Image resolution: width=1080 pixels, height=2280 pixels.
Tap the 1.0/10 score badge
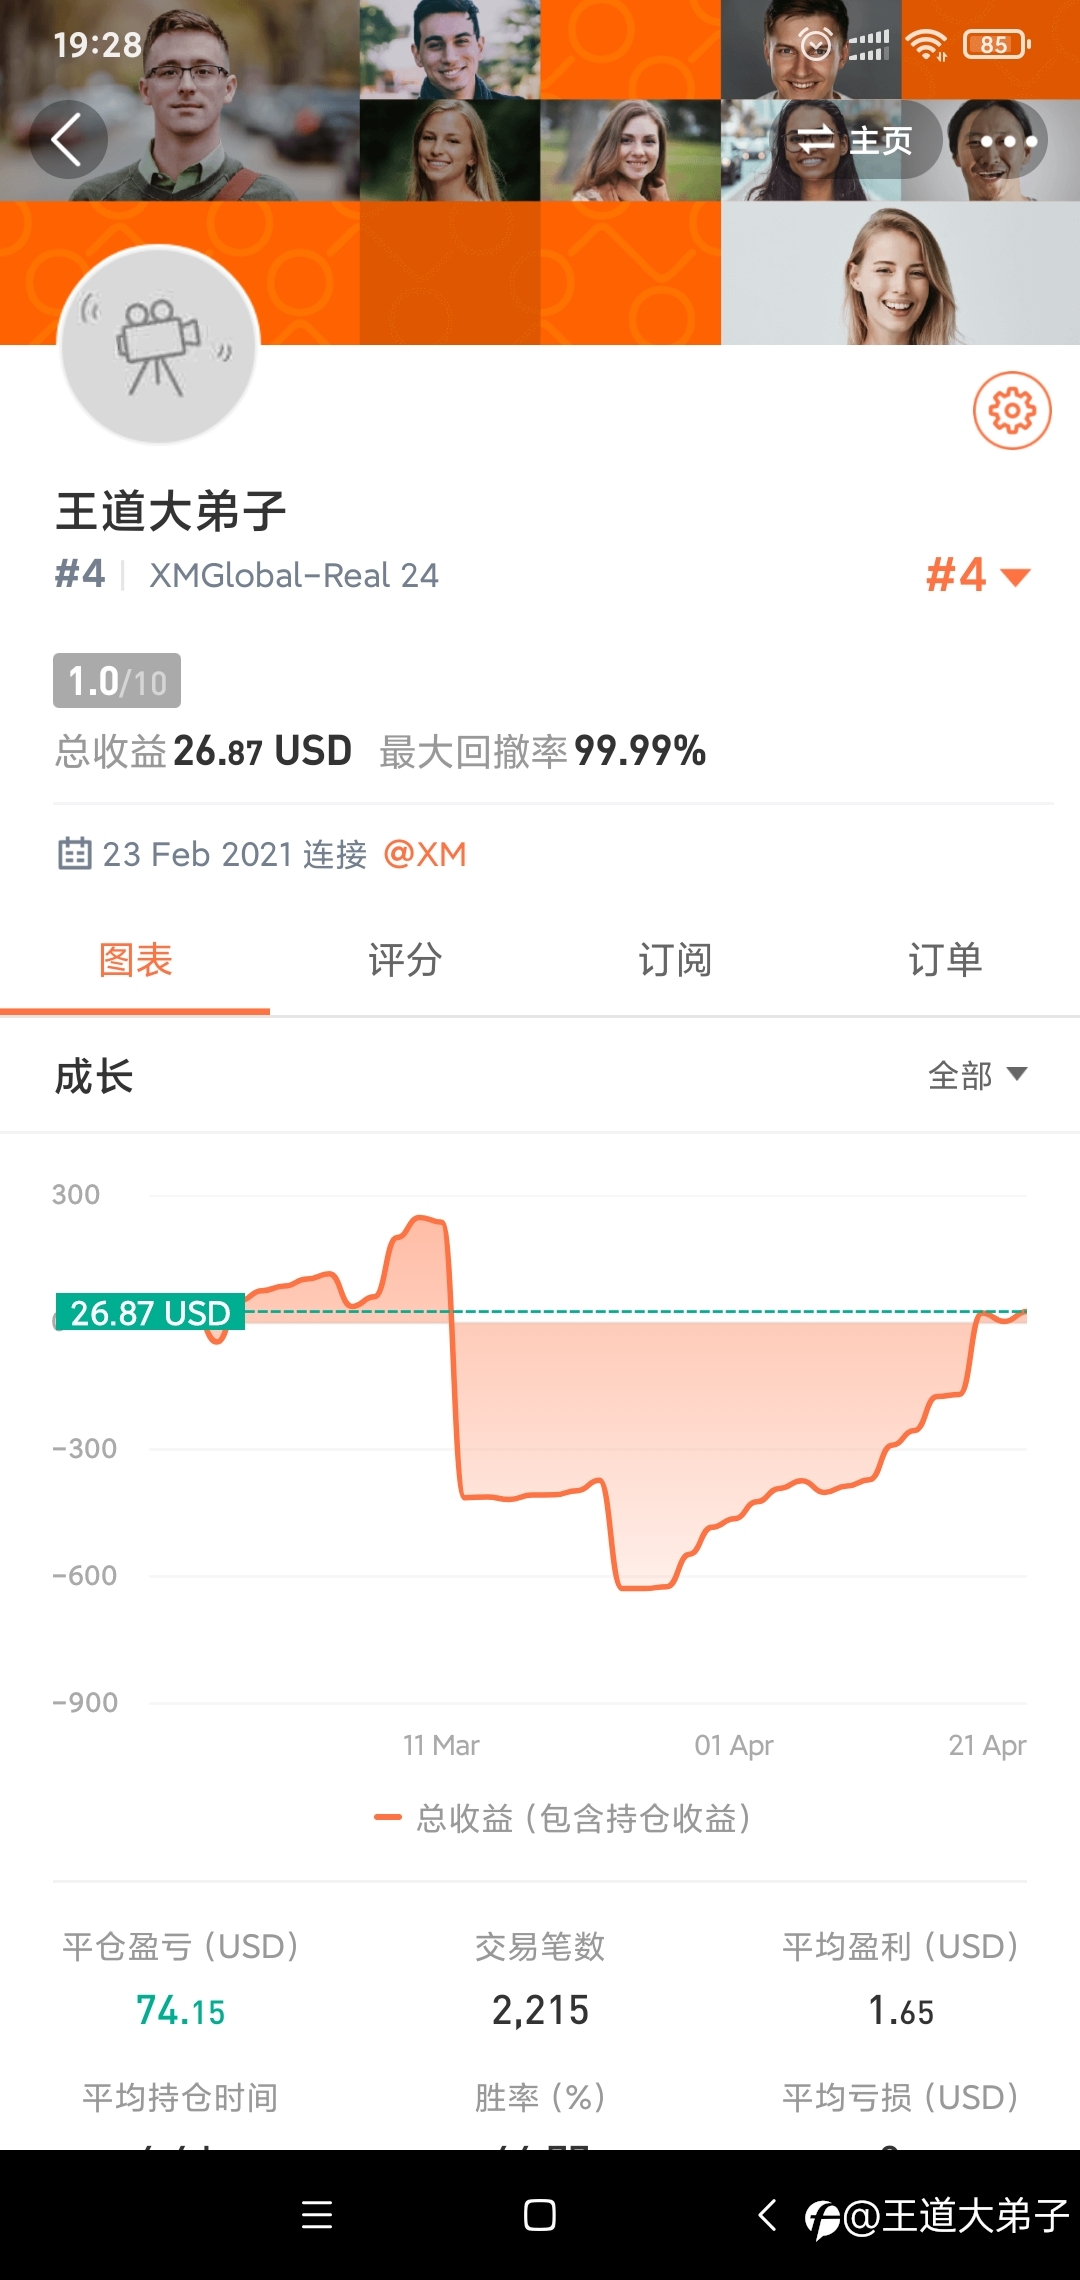click(x=117, y=681)
